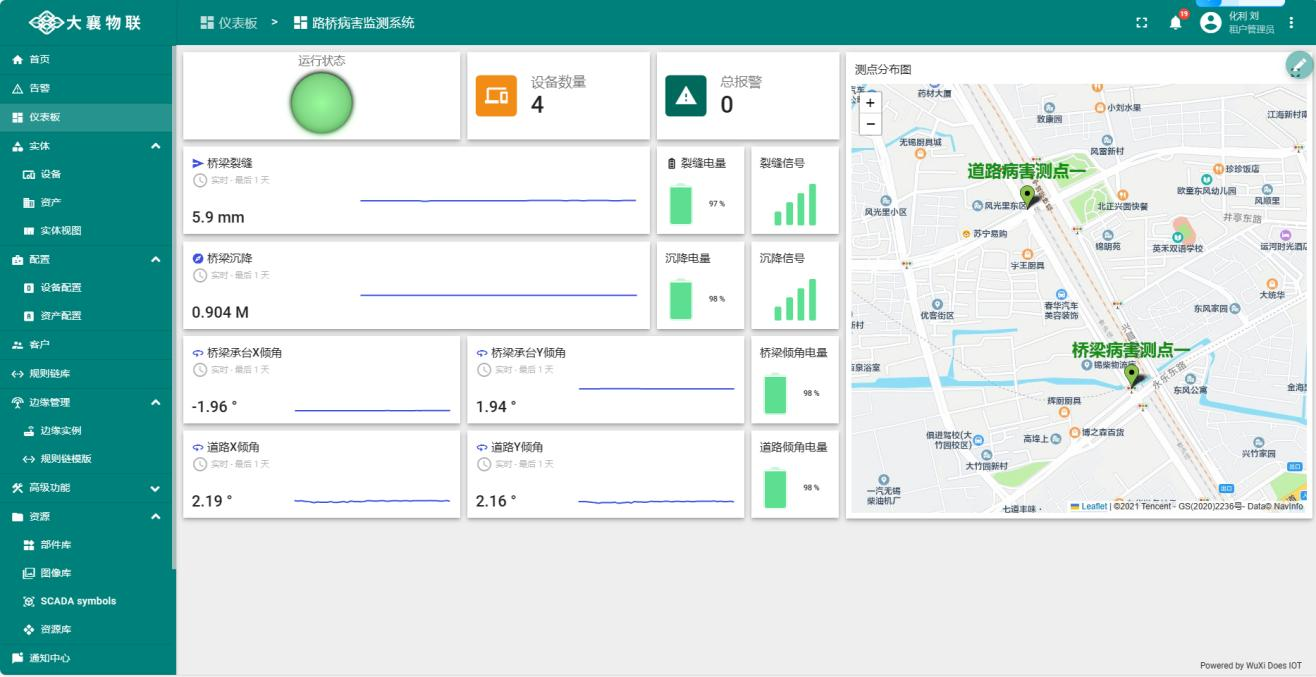Click the sidebar vertical scrollbar
Image resolution: width=1316 pixels, height=677 pixels.
click(x=174, y=308)
